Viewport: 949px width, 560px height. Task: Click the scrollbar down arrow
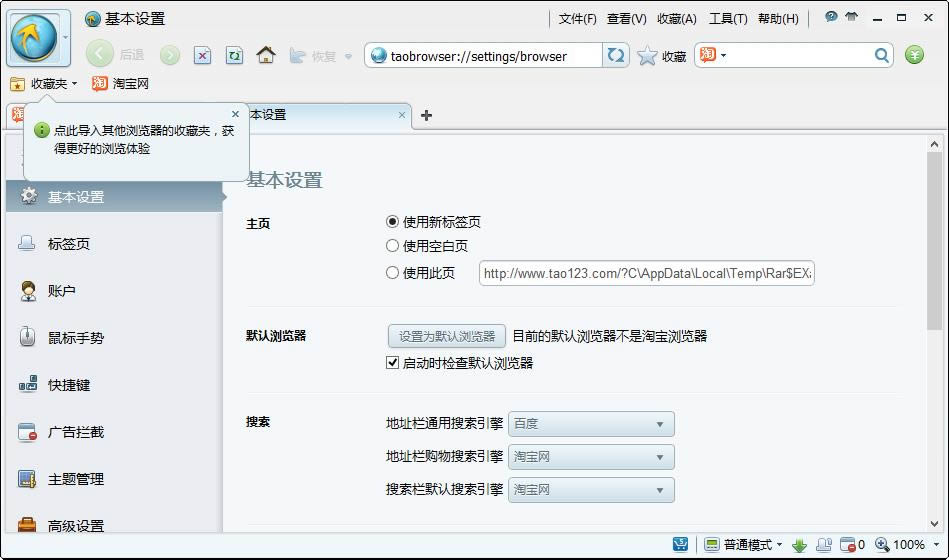point(934,524)
